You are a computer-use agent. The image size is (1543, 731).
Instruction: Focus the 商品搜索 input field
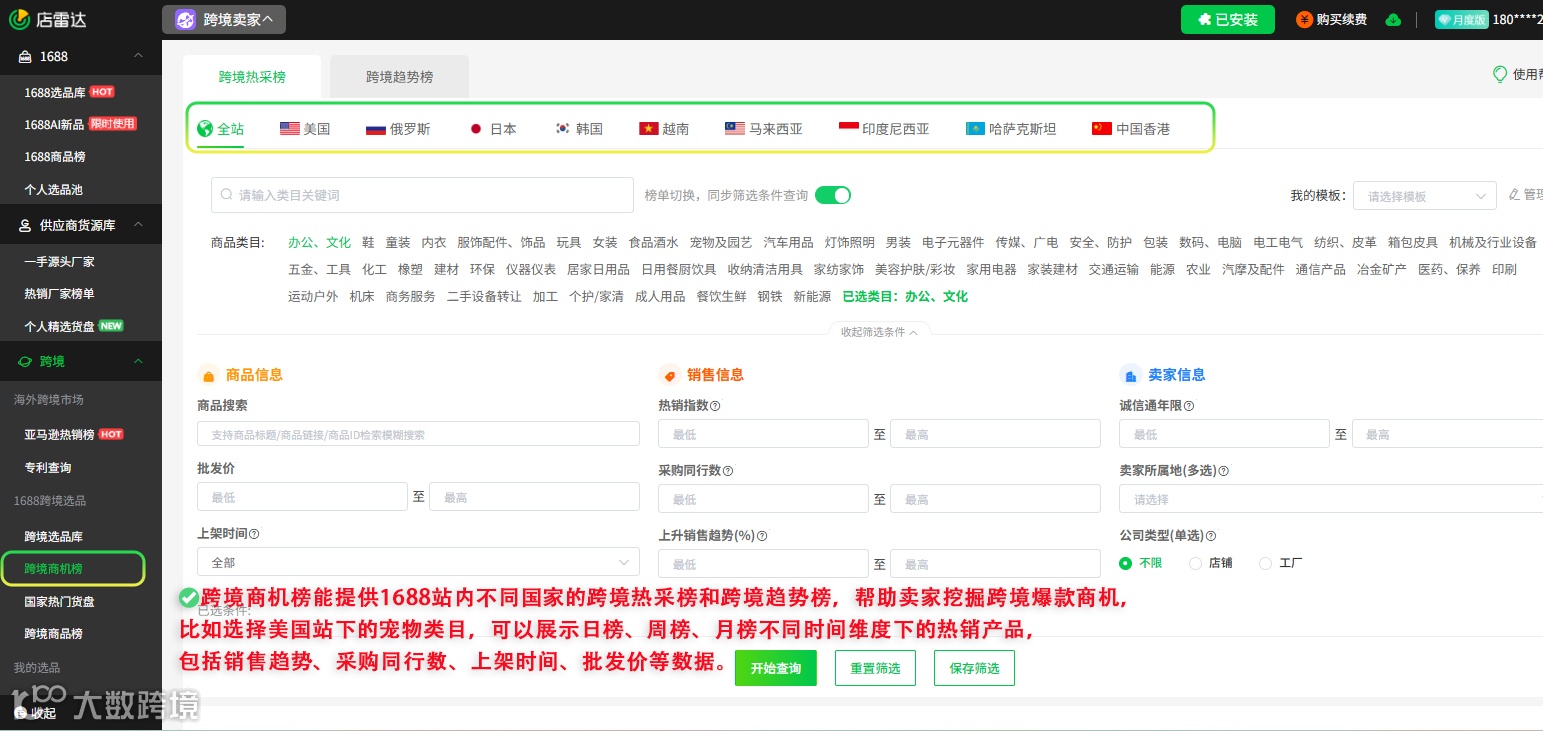(x=418, y=434)
